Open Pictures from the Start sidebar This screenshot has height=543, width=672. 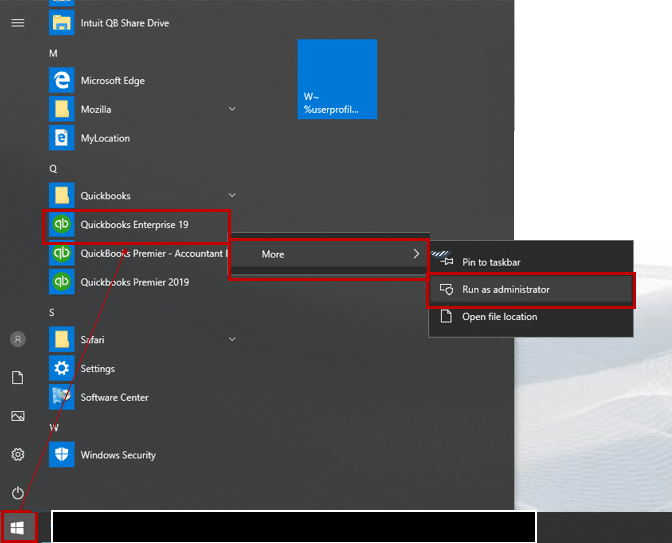pyautogui.click(x=18, y=416)
